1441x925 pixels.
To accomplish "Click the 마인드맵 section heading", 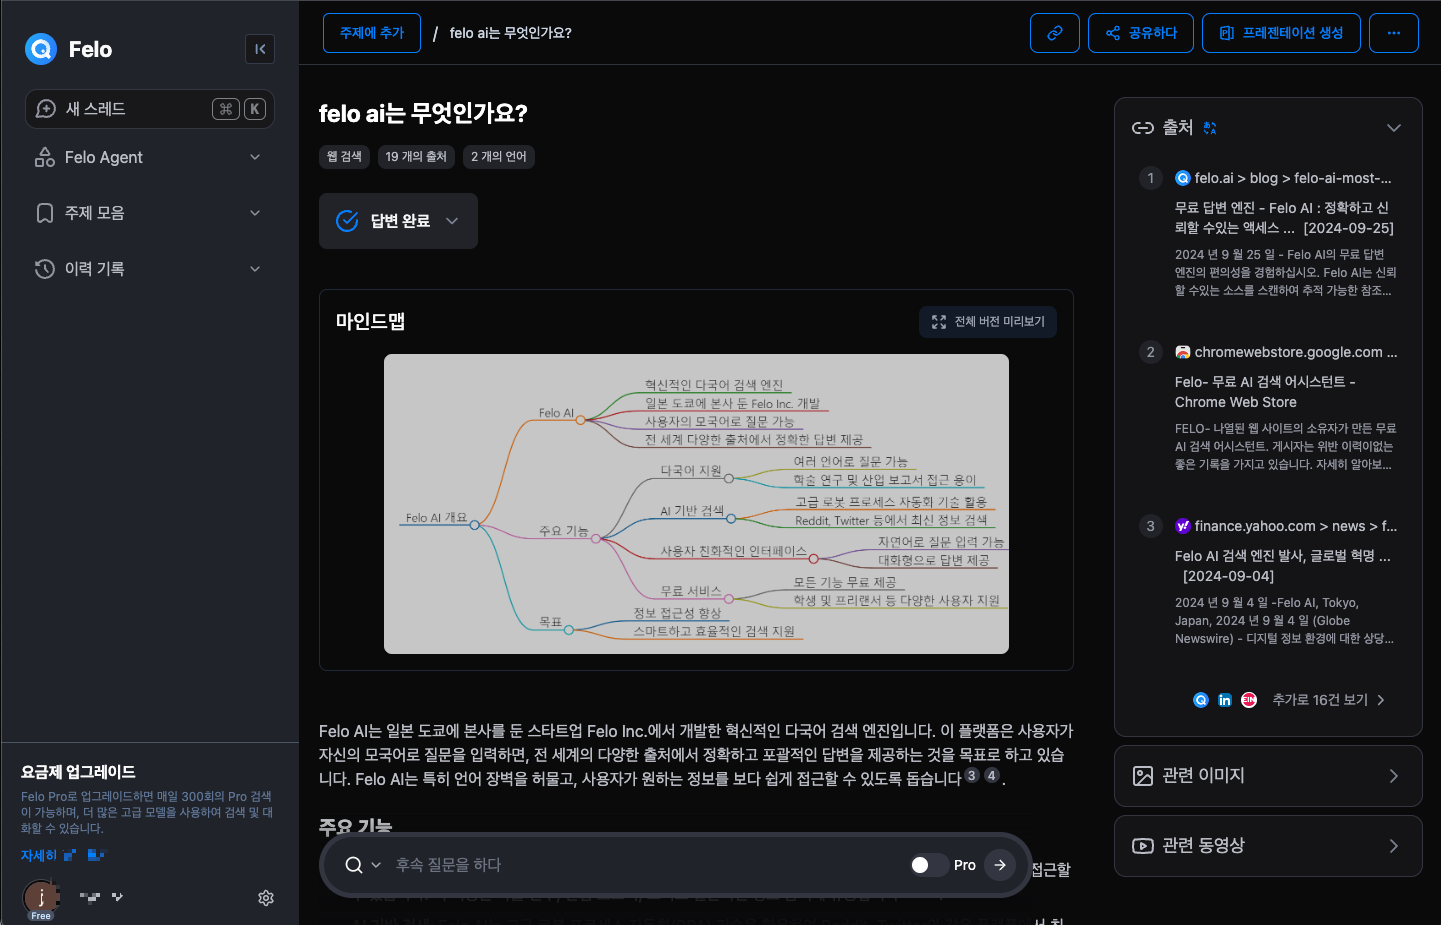I will (x=370, y=321).
